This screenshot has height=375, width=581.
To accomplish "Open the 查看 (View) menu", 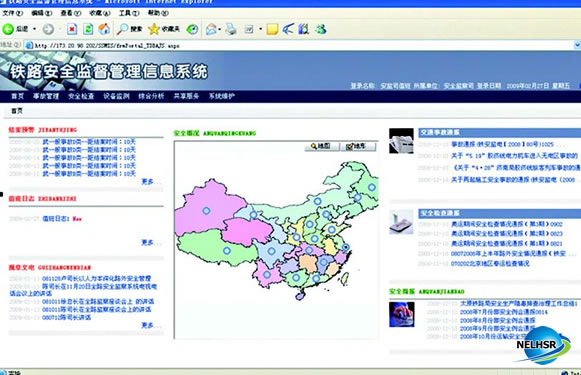I will coord(71,13).
